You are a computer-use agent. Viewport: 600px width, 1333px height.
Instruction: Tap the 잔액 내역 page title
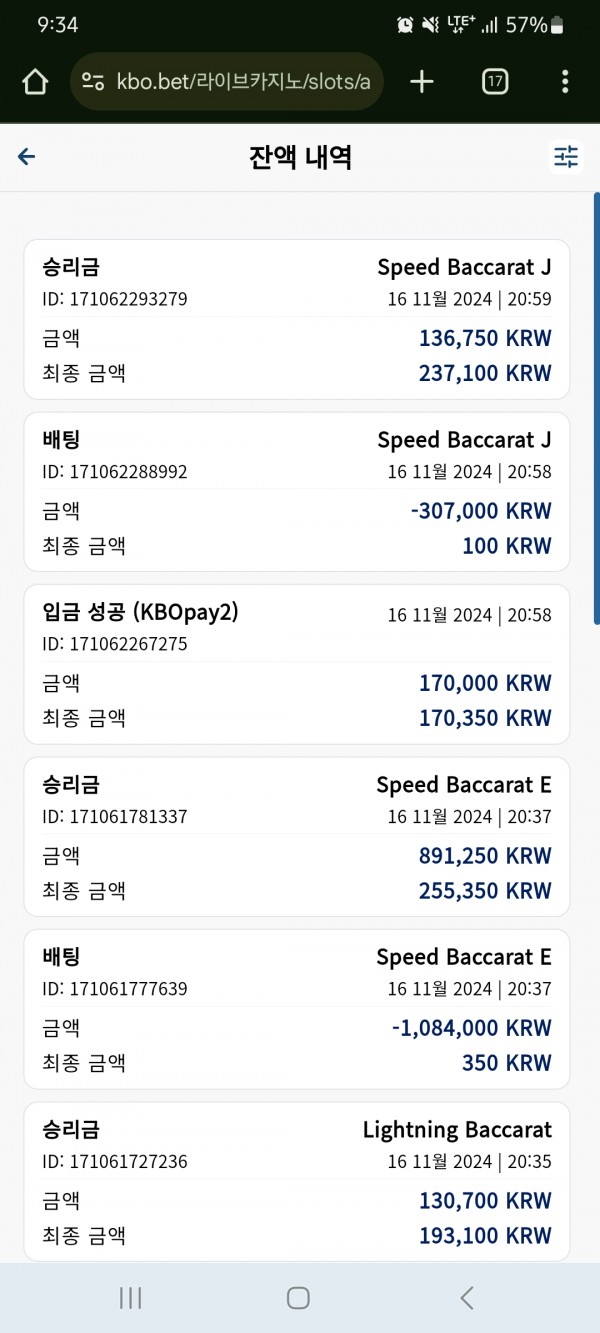(x=300, y=157)
